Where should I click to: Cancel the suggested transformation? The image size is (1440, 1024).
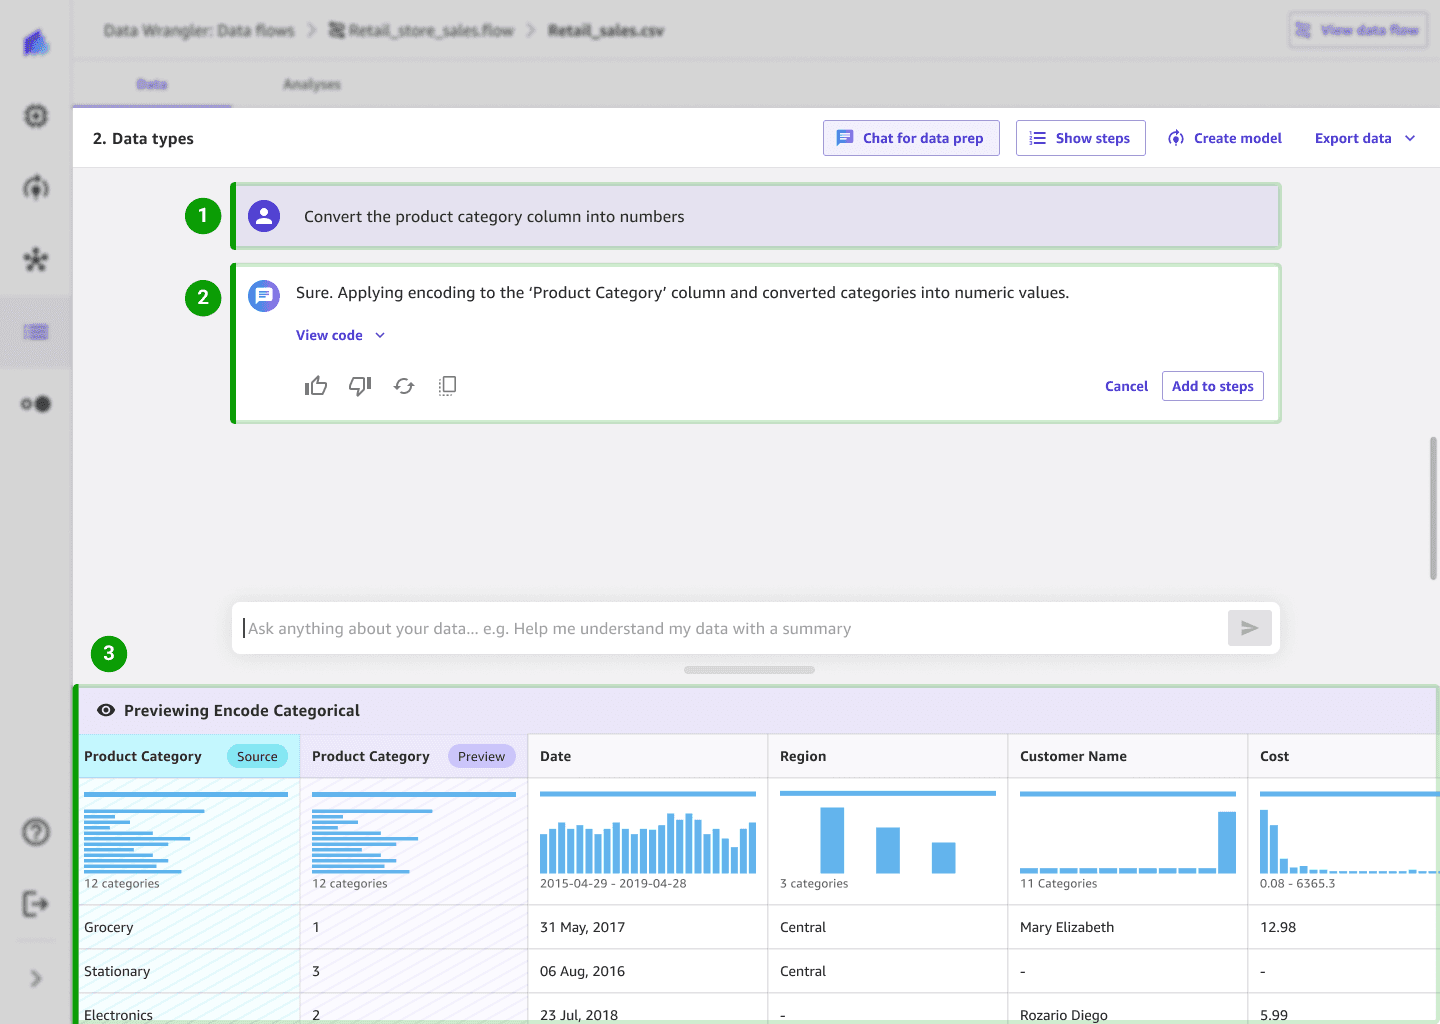[1126, 386]
